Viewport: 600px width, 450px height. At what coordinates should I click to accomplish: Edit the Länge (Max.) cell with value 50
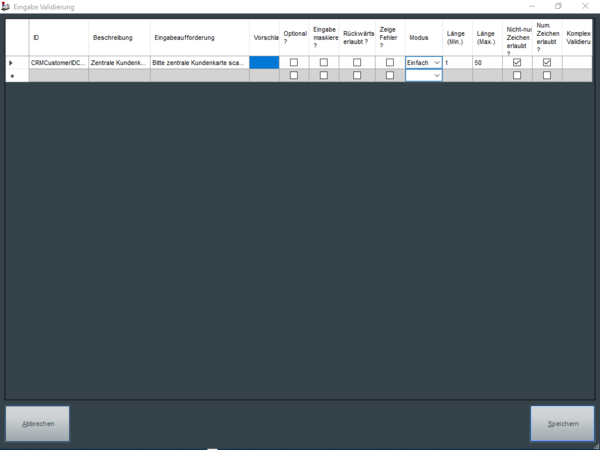[487, 63]
